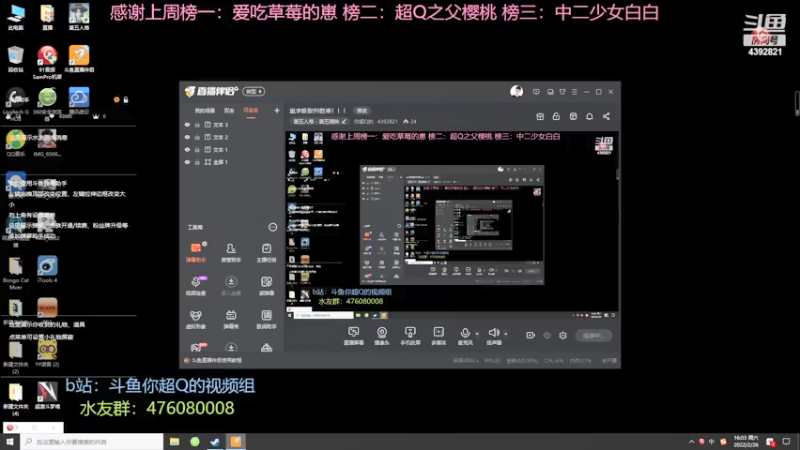Share the live room

tap(606, 116)
